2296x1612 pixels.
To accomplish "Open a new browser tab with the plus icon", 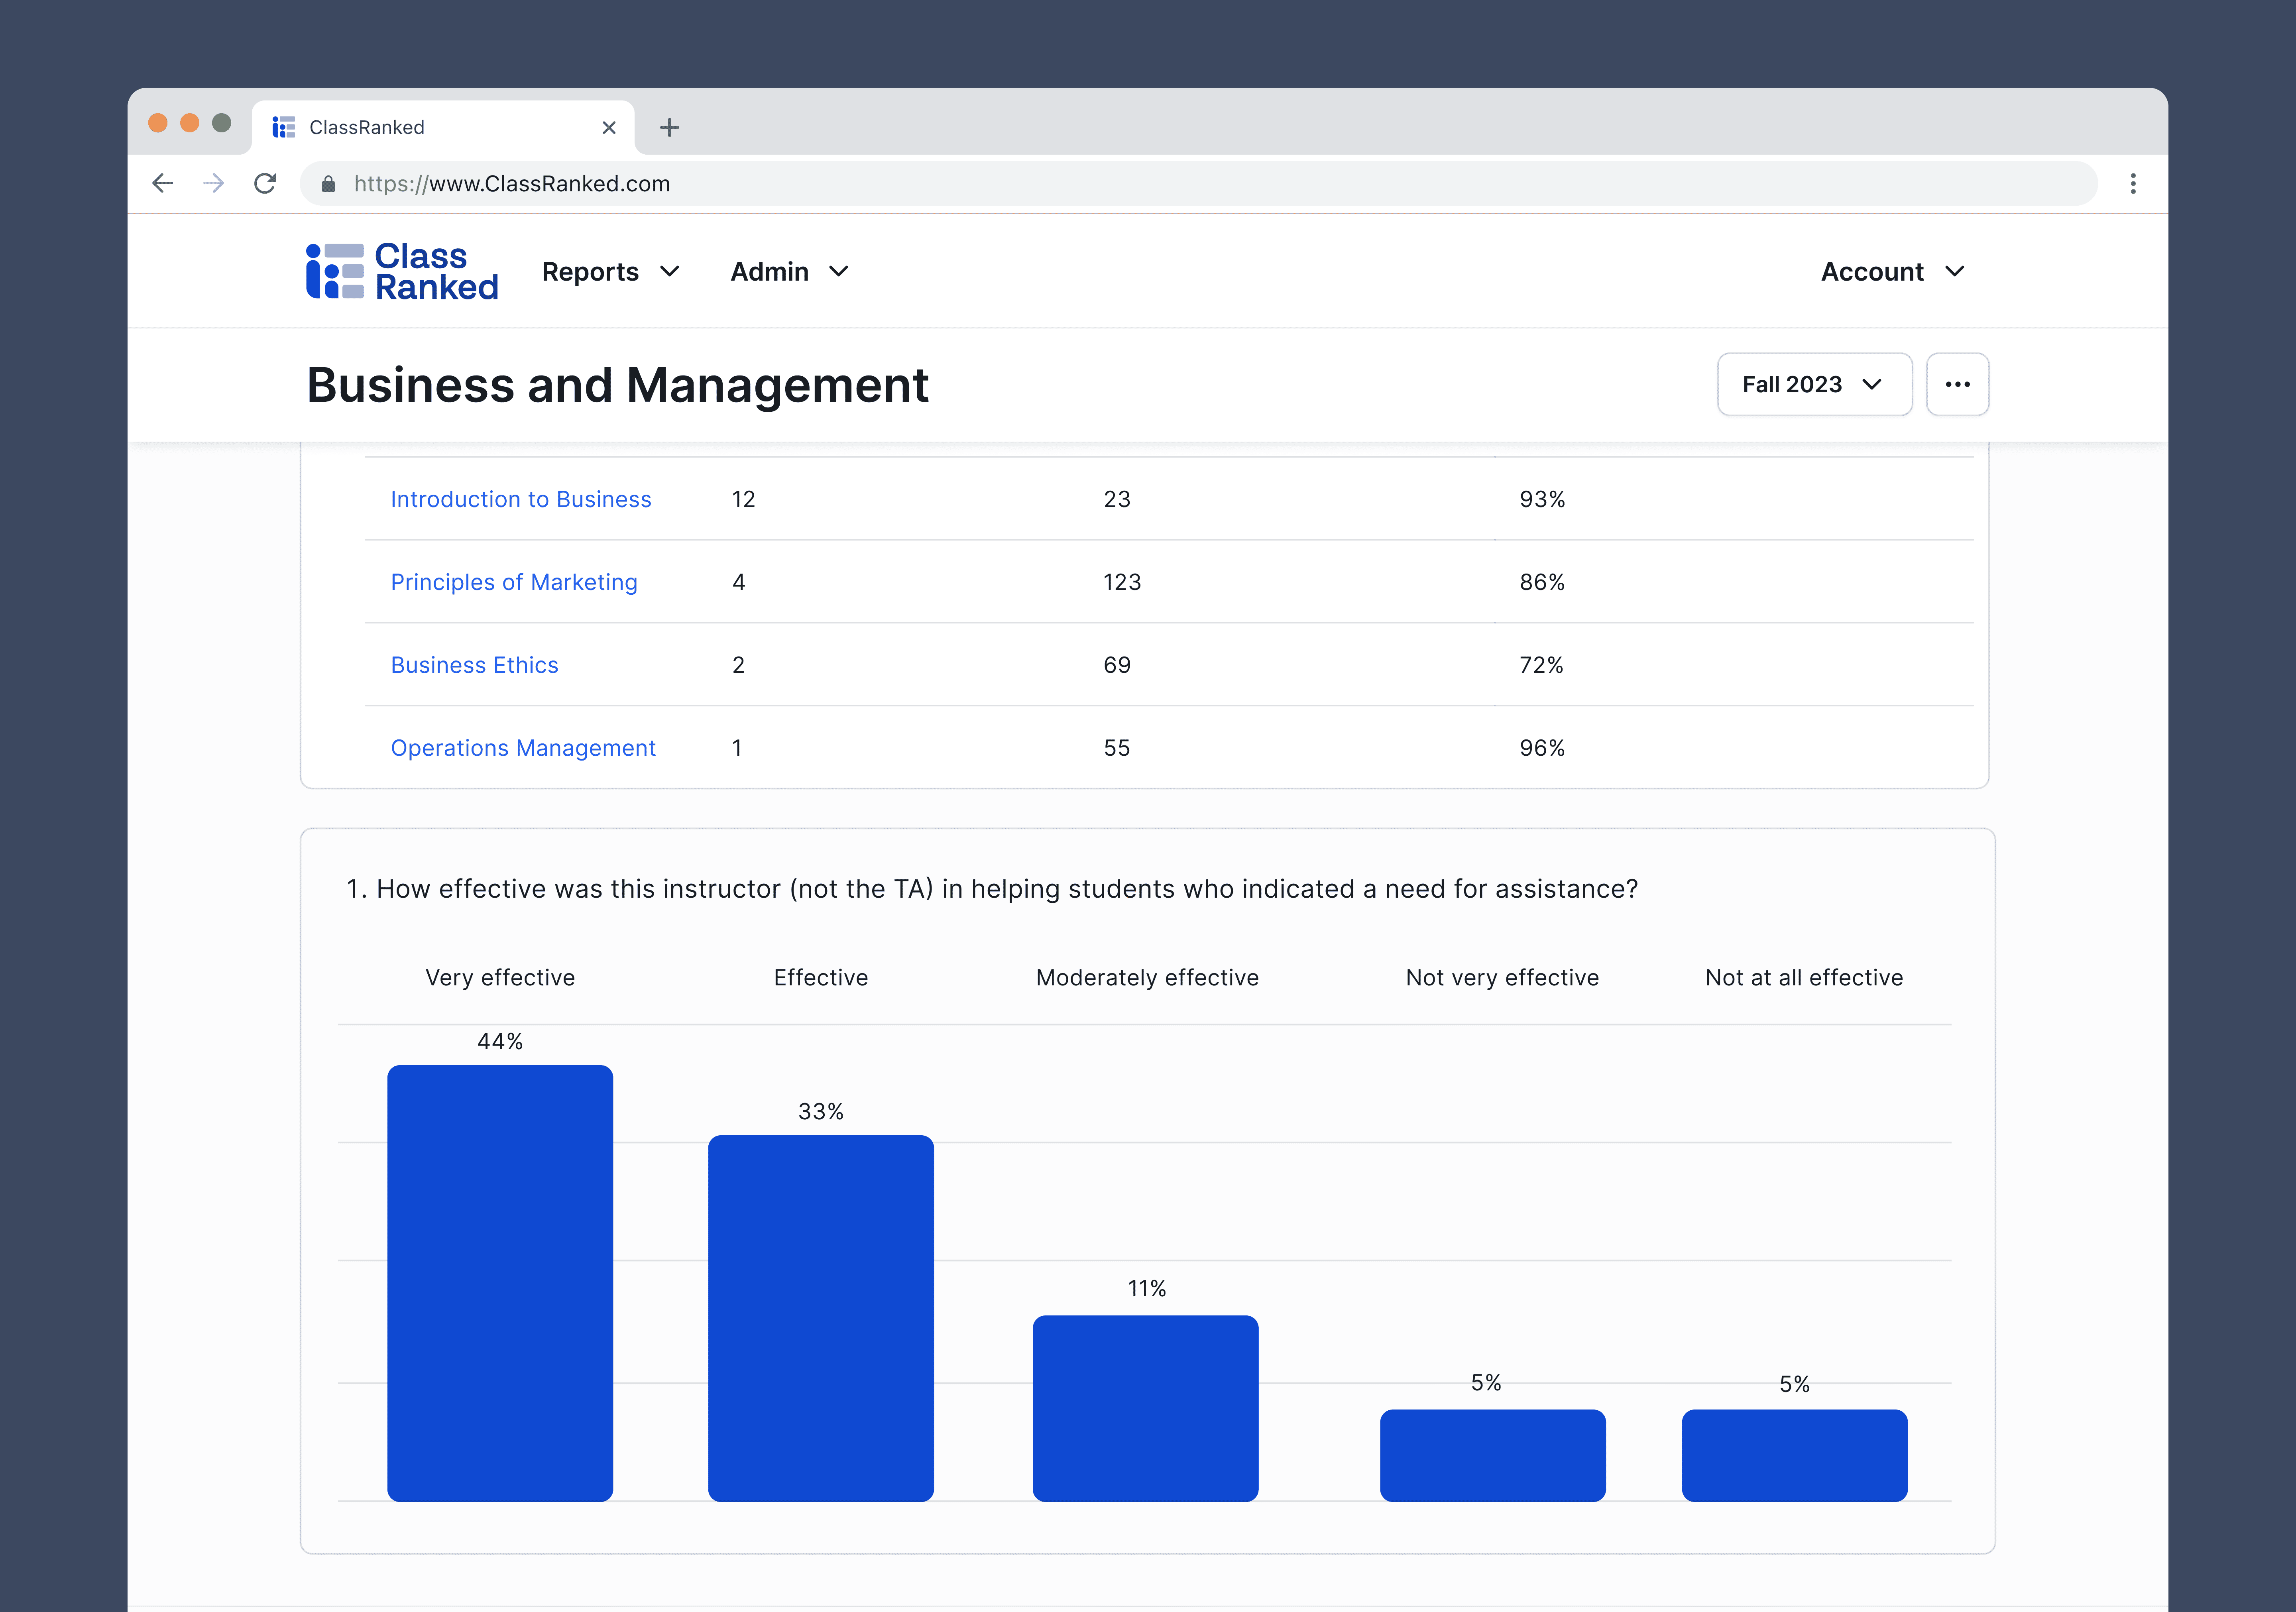I will click(669, 128).
